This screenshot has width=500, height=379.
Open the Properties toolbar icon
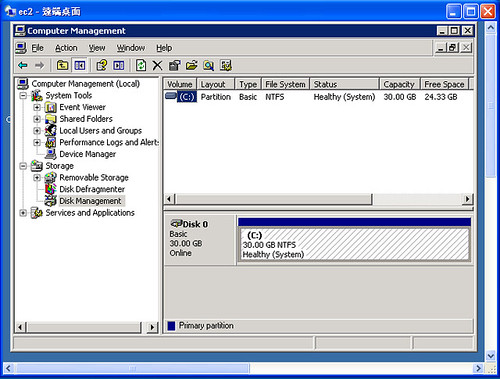tap(174, 65)
